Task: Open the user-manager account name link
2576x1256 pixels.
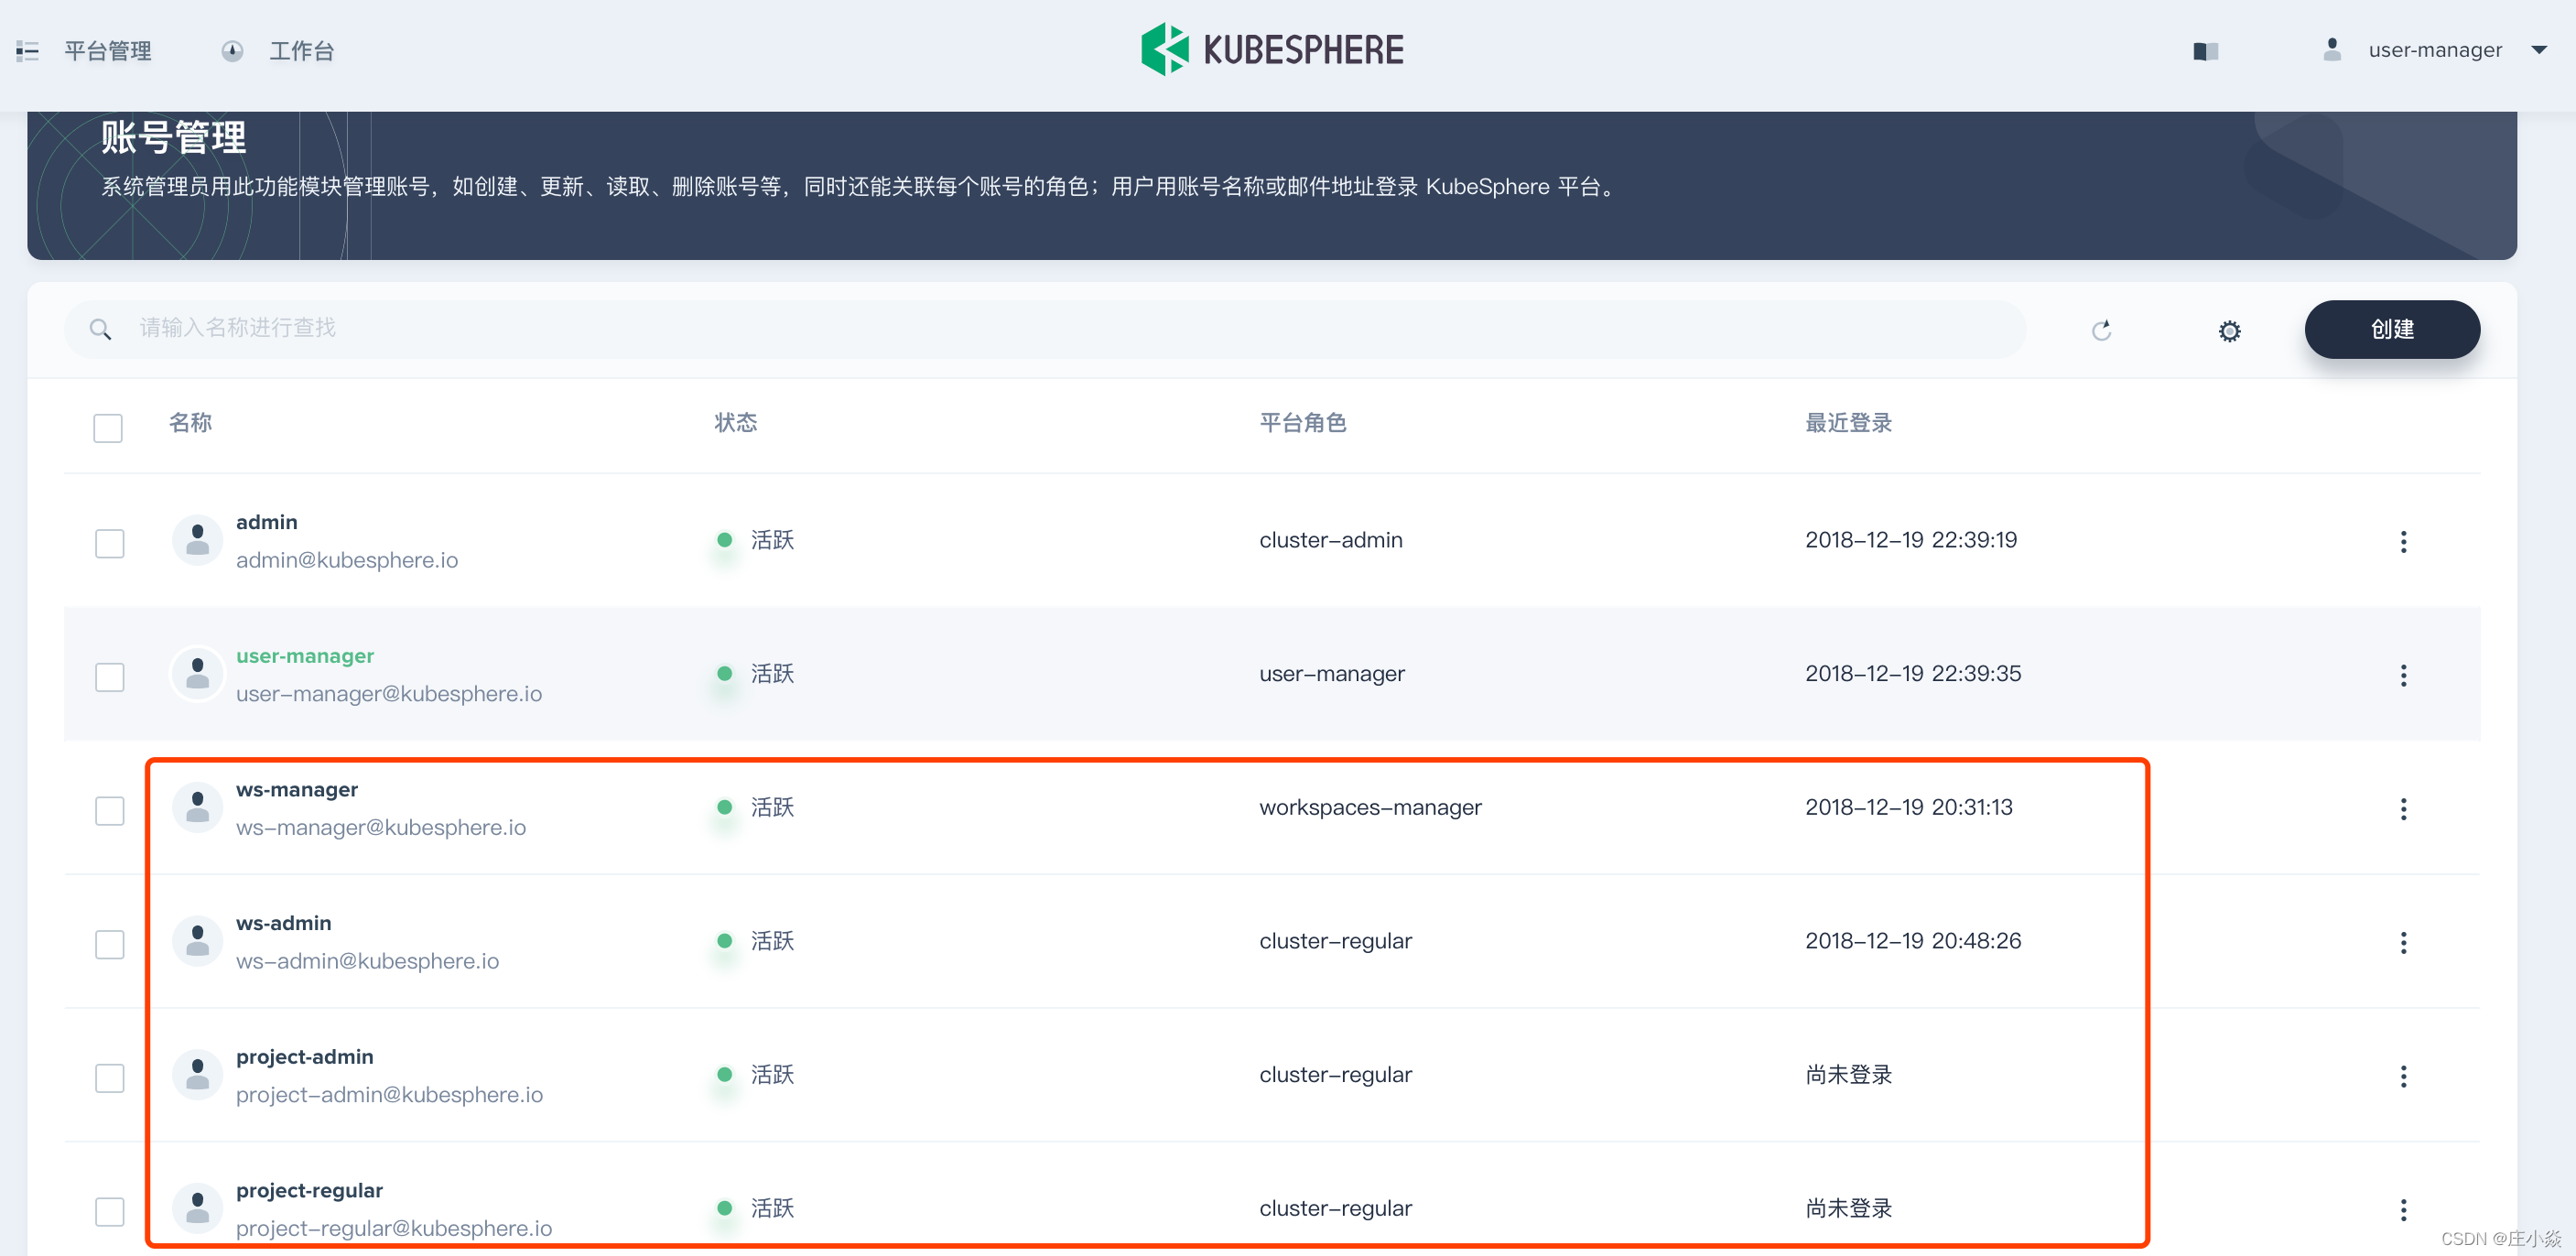Action: 304,656
